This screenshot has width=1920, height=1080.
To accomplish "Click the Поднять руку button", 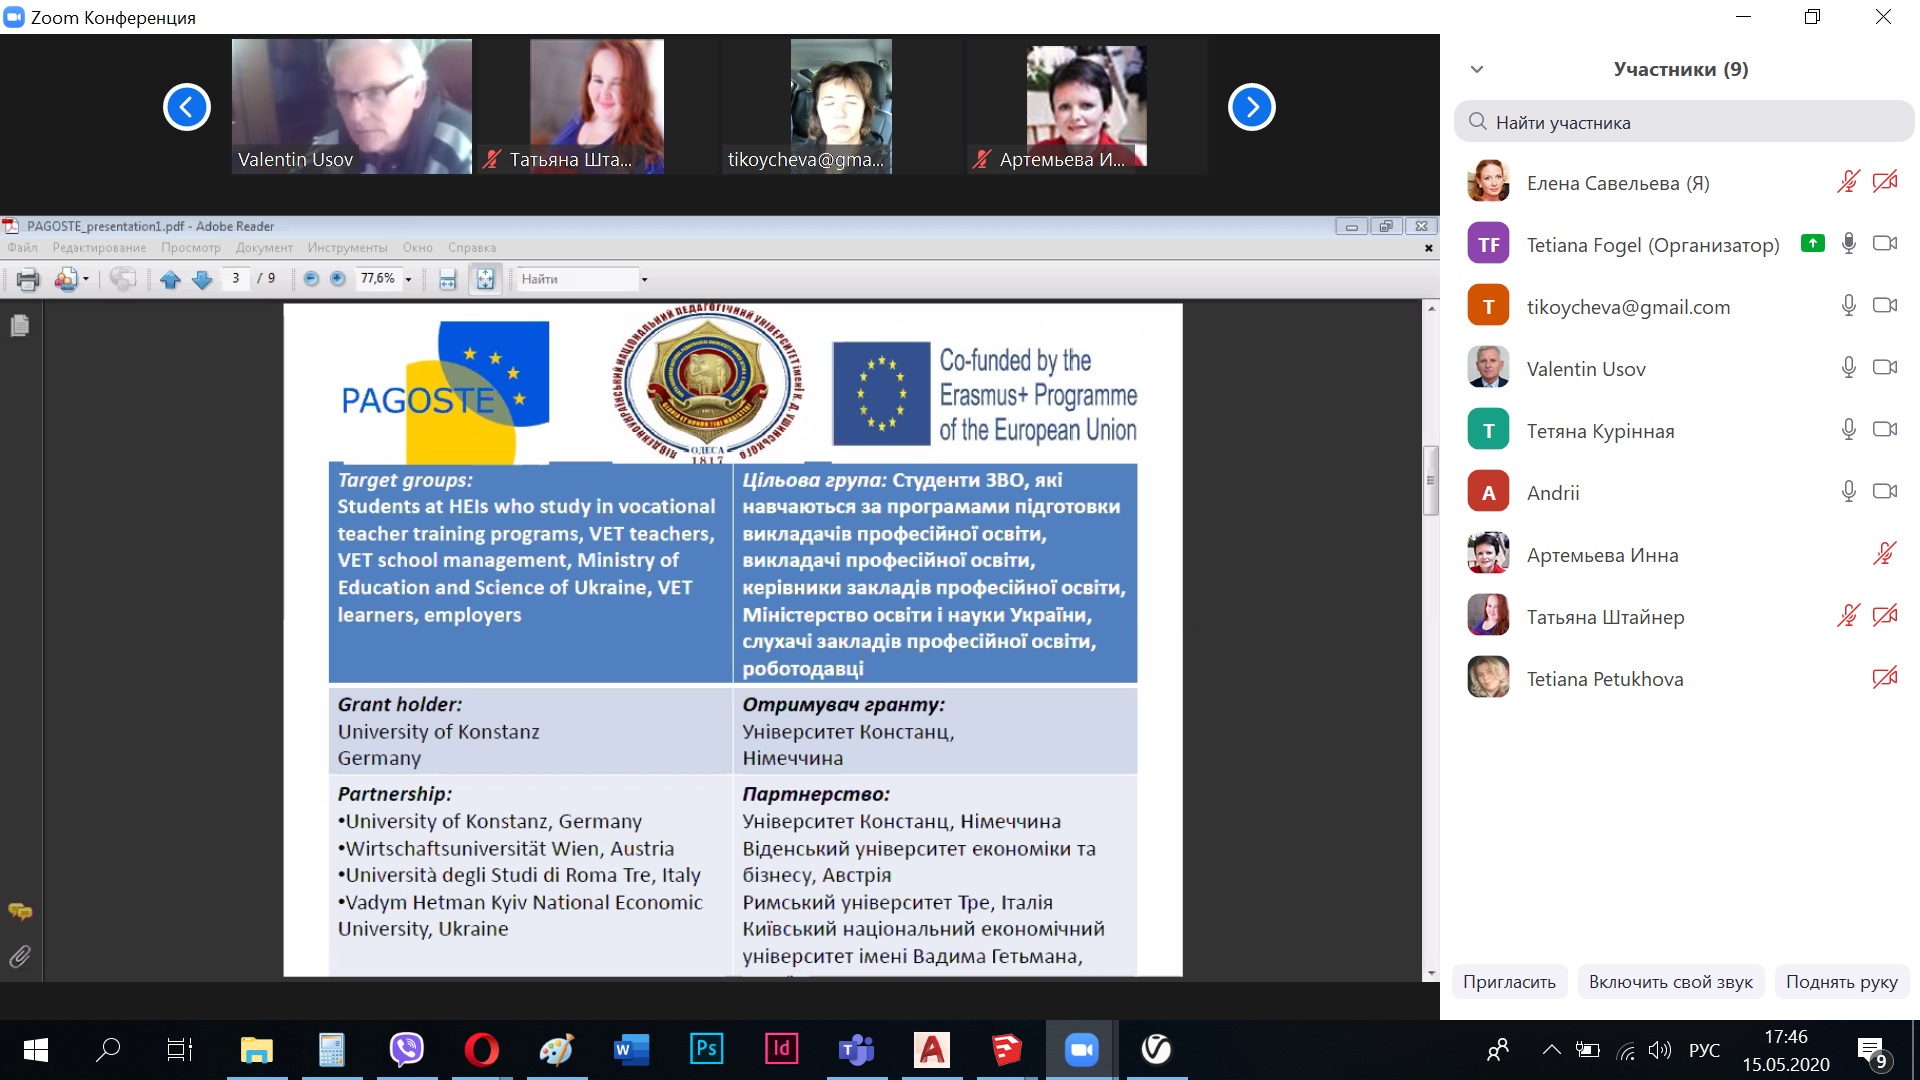I will pyautogui.click(x=1841, y=982).
